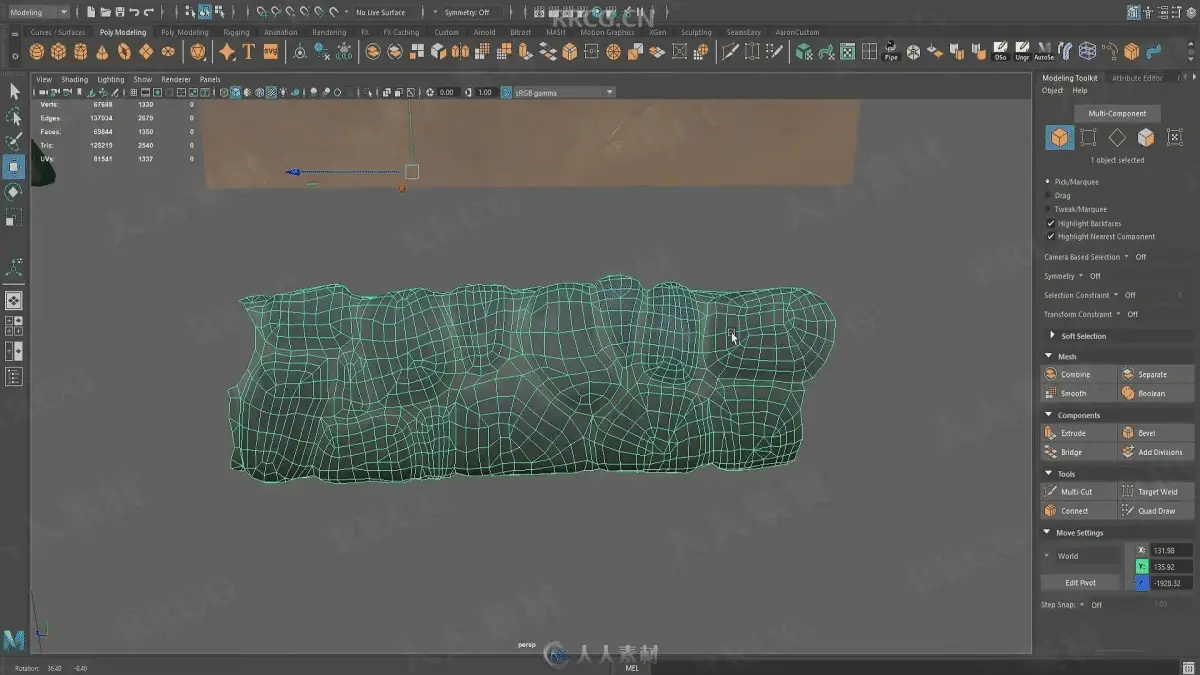
Task: Open the Modeling workspace menu-set dropdown
Action: click(x=38, y=12)
